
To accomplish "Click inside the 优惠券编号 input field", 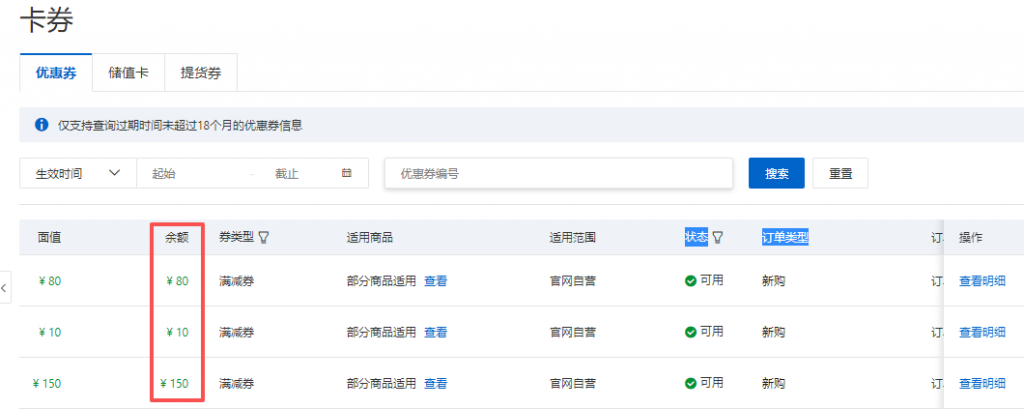I will click(x=559, y=173).
